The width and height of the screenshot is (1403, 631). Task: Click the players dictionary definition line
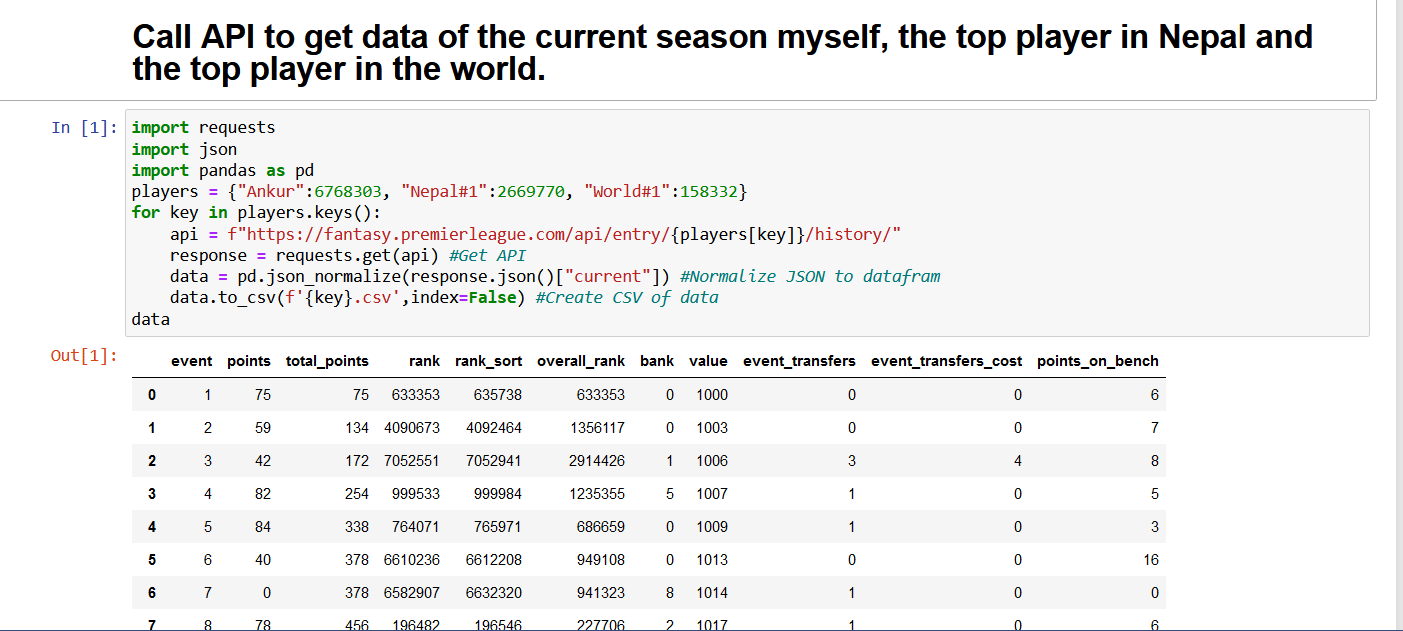pyautogui.click(x=438, y=191)
